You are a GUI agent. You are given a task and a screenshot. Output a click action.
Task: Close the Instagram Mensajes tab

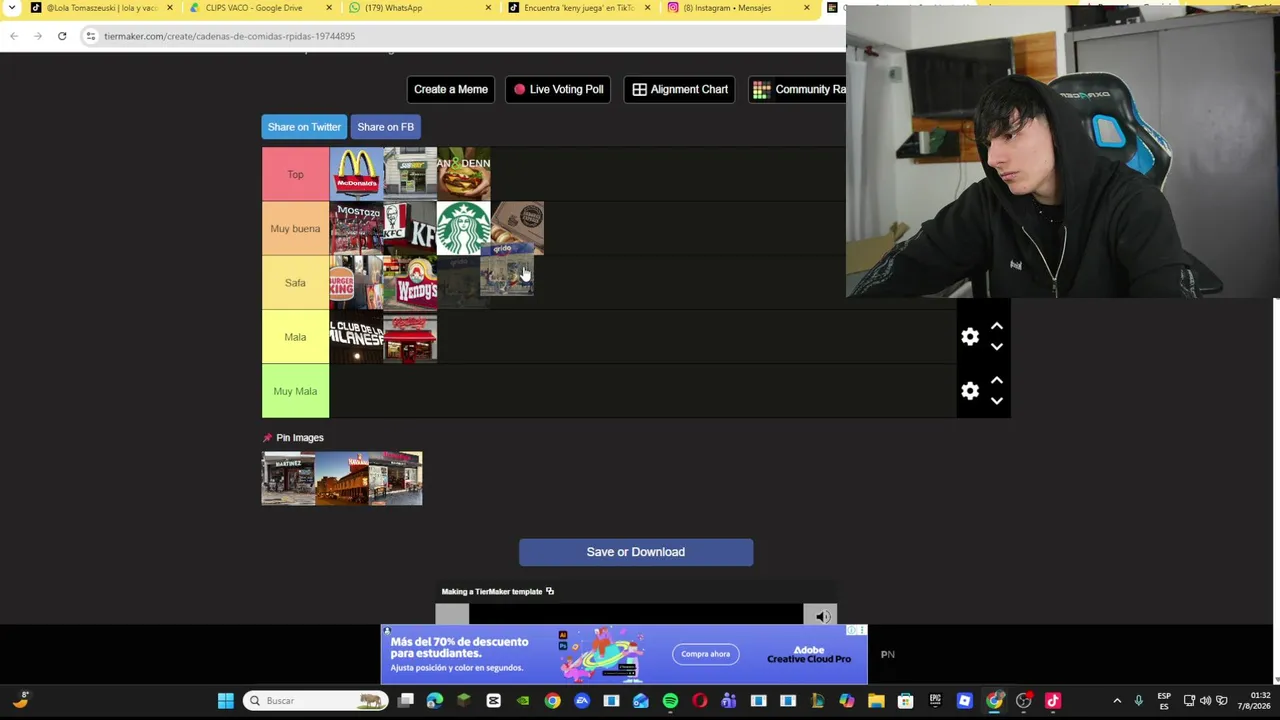click(x=806, y=8)
